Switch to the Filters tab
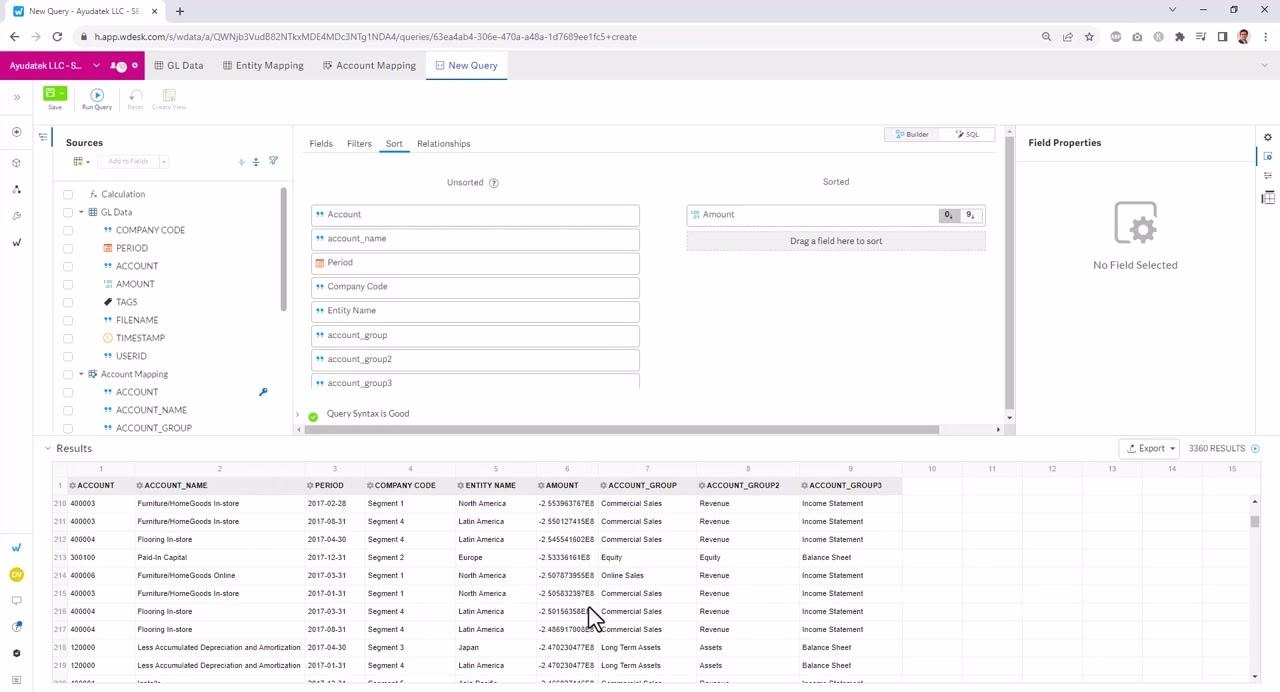 click(x=359, y=144)
